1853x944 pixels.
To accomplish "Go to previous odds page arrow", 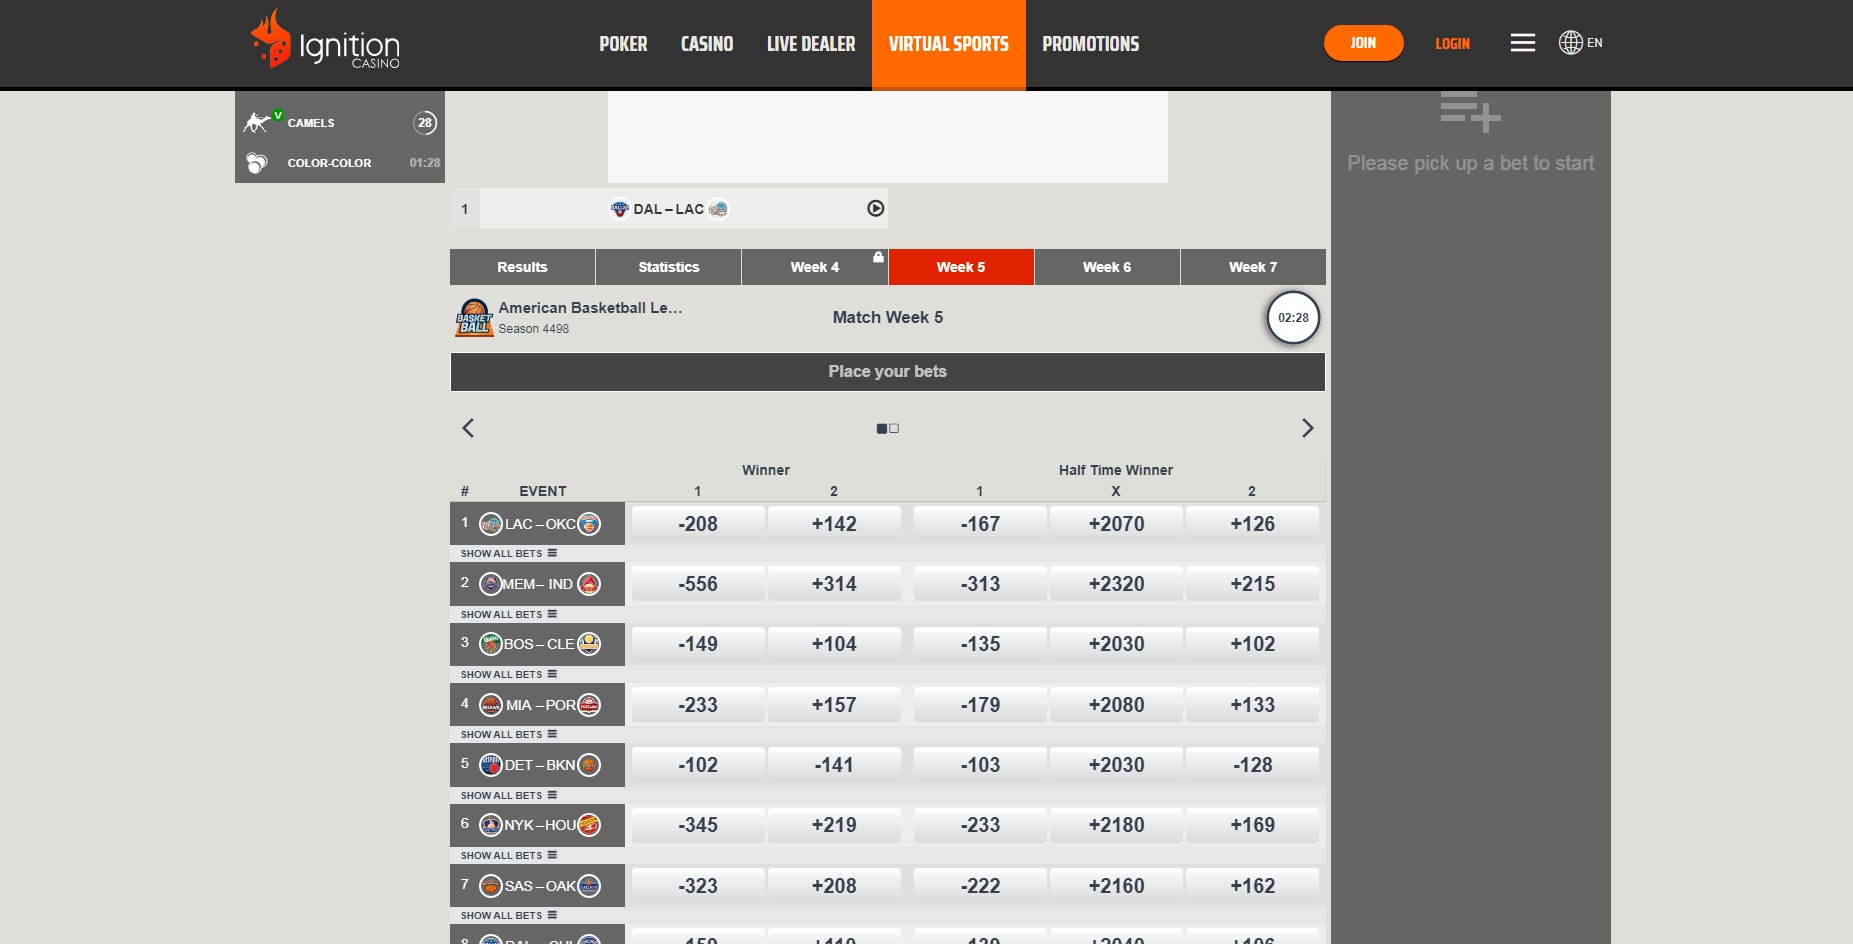I will click(x=467, y=428).
